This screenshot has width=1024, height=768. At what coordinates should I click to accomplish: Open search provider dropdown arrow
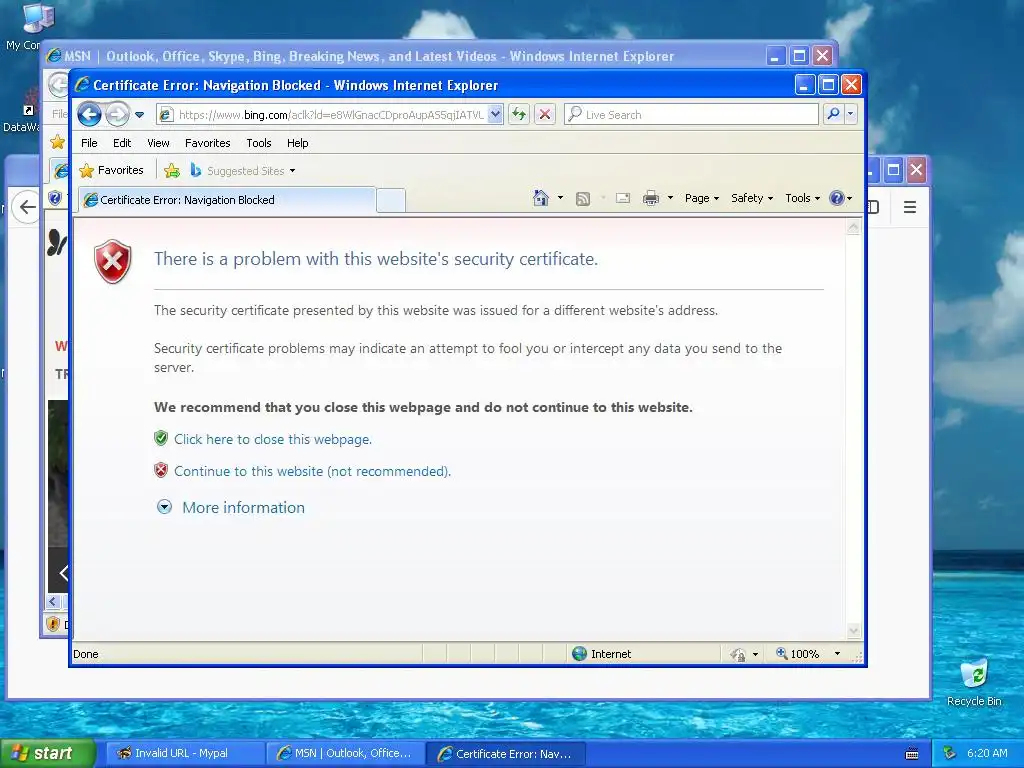(x=850, y=114)
